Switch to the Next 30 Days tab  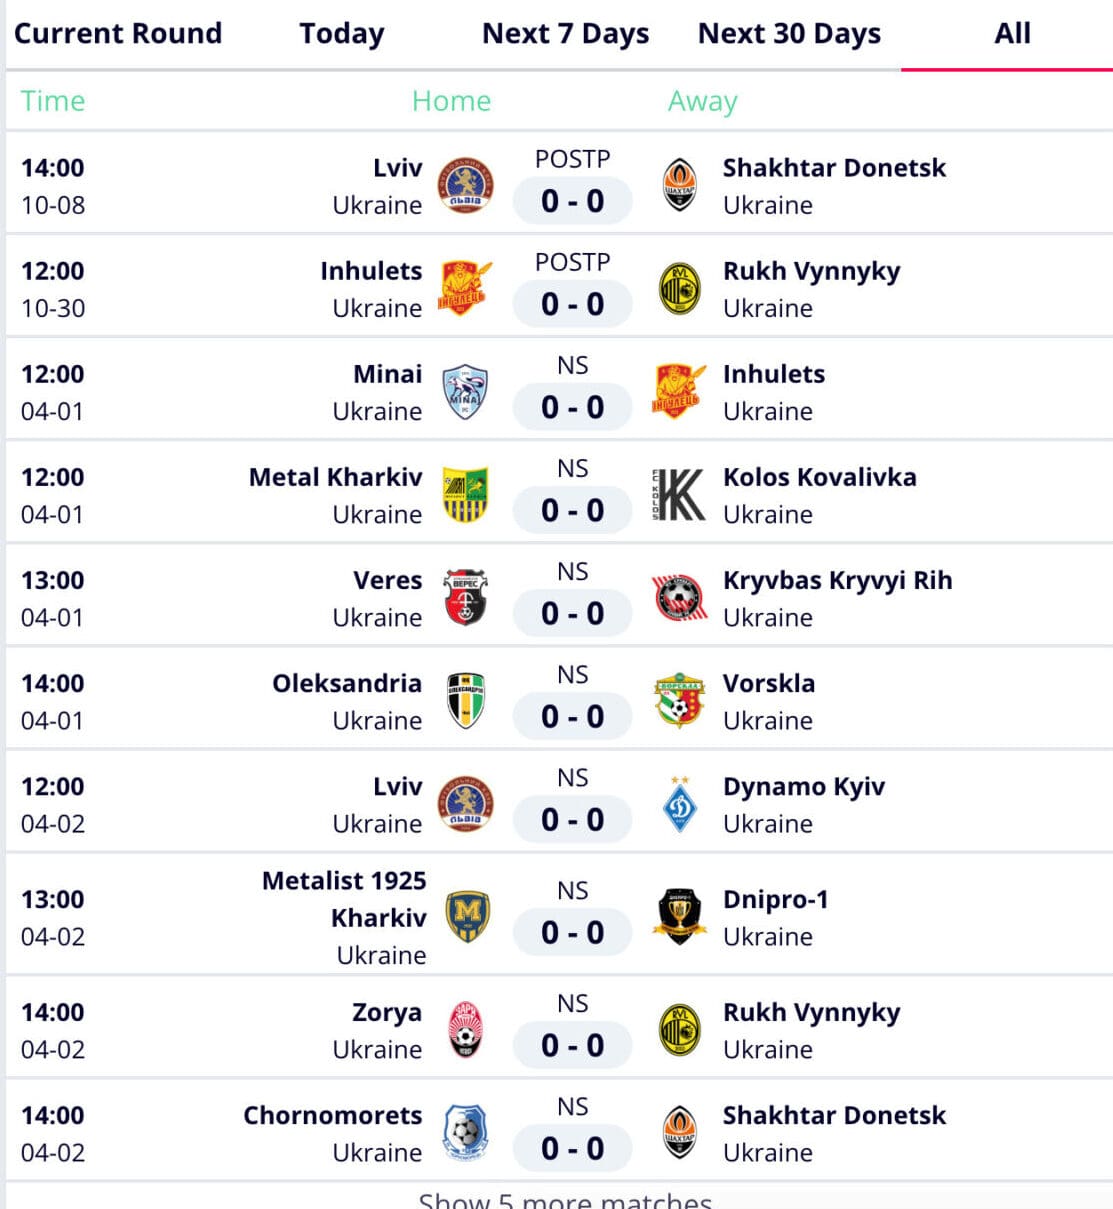789,33
